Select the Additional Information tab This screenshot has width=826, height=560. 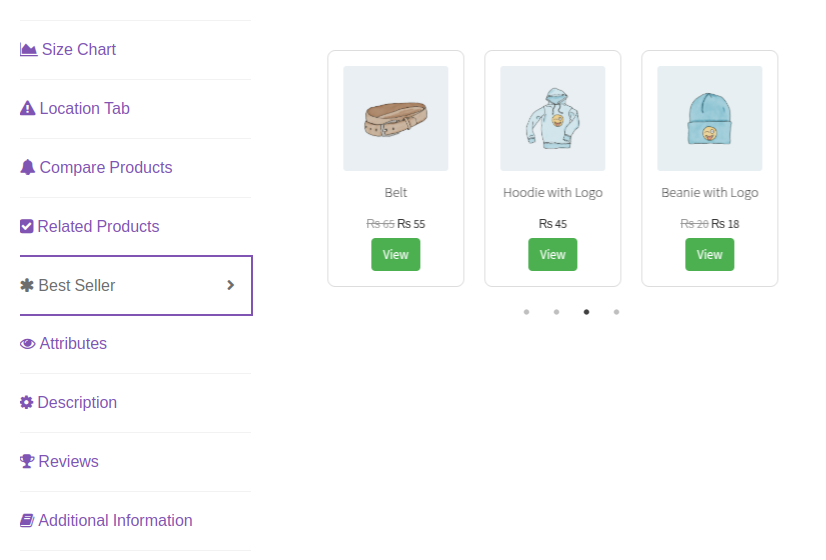115,521
